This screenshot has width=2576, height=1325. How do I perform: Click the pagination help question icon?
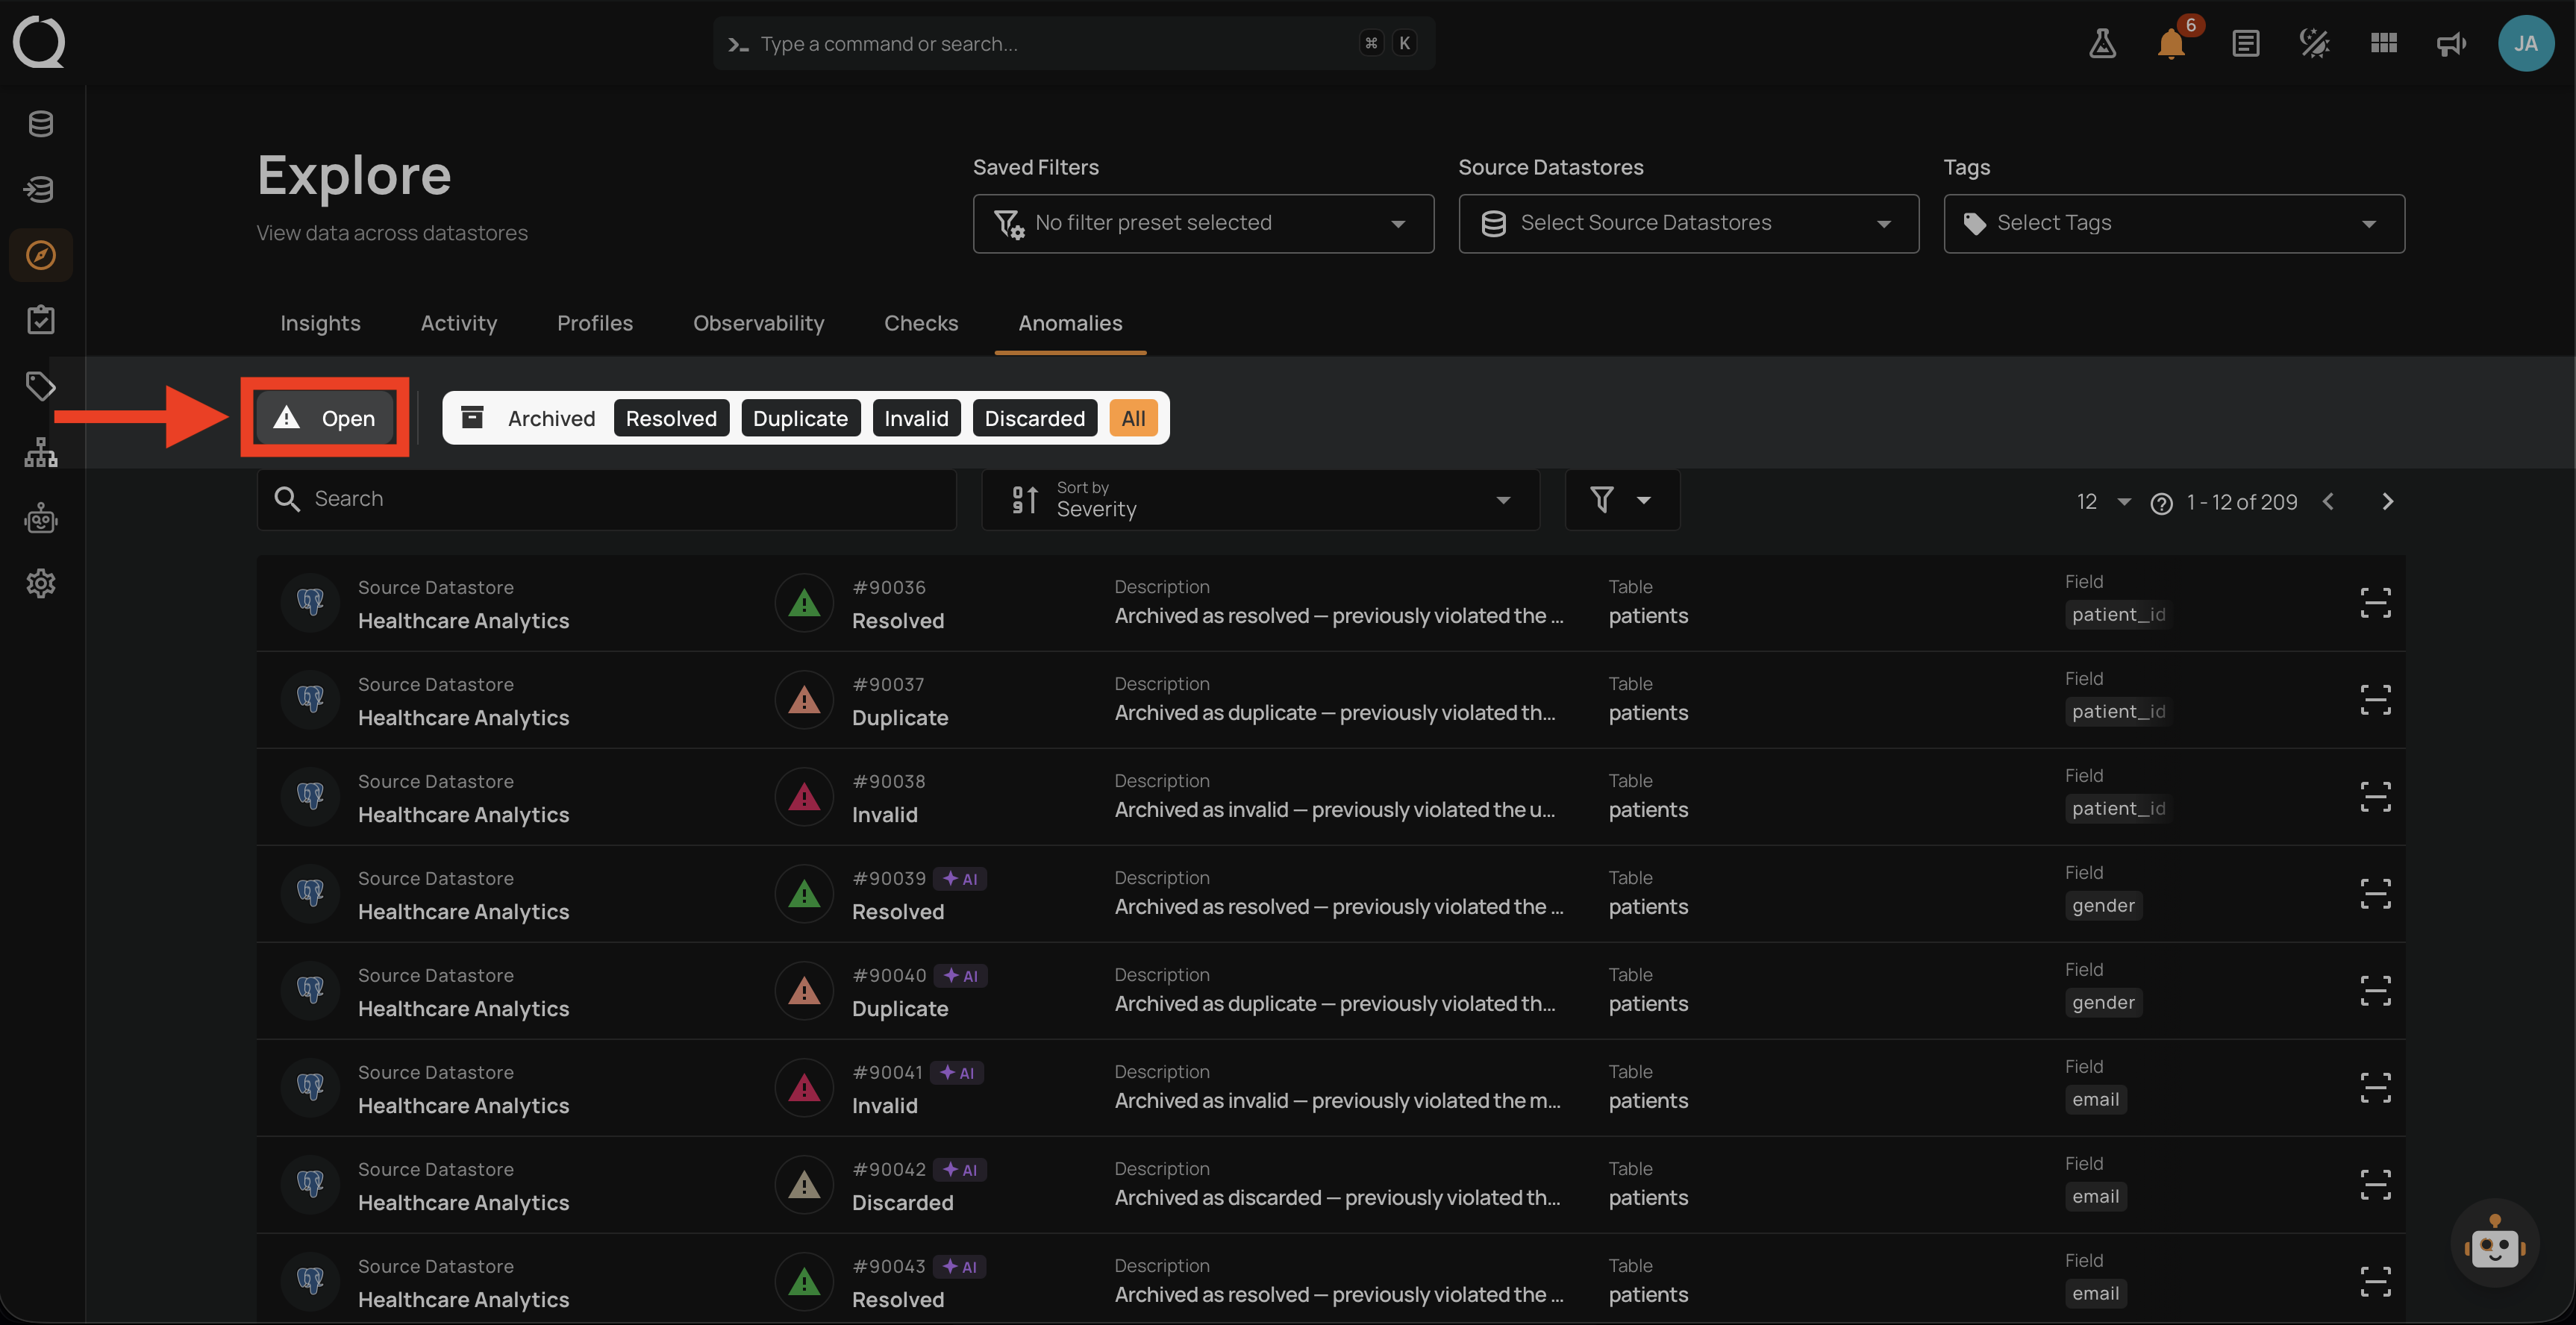pos(2161,503)
